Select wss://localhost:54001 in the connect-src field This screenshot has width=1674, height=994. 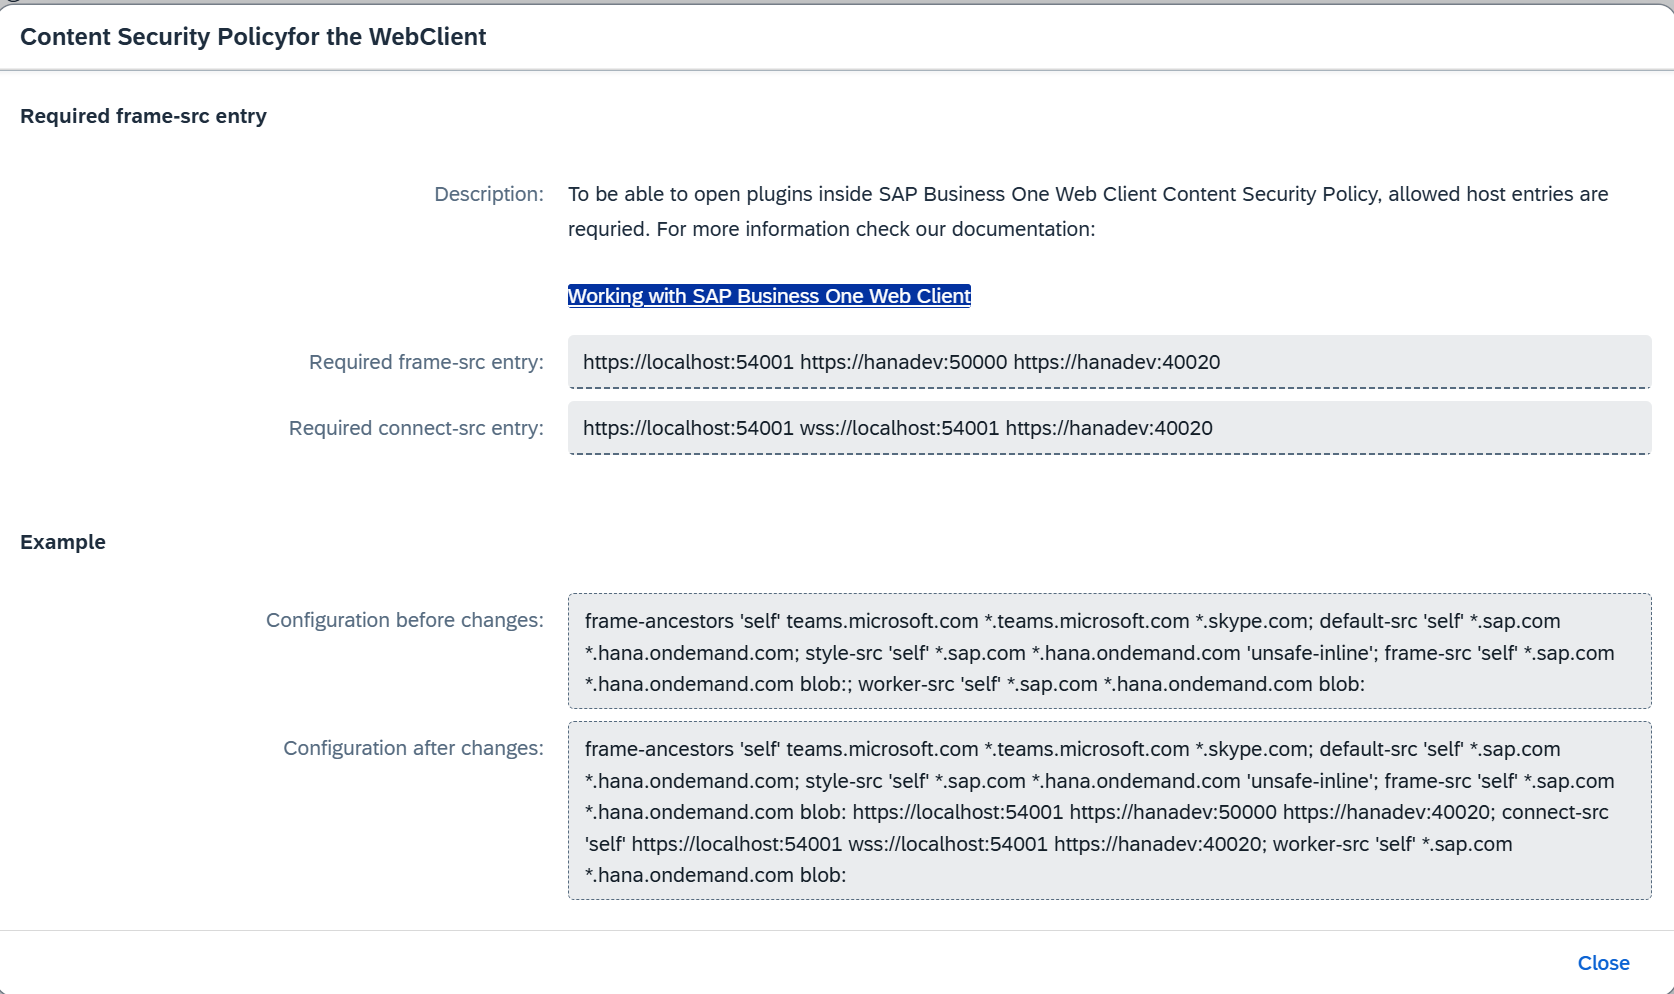pyautogui.click(x=898, y=428)
